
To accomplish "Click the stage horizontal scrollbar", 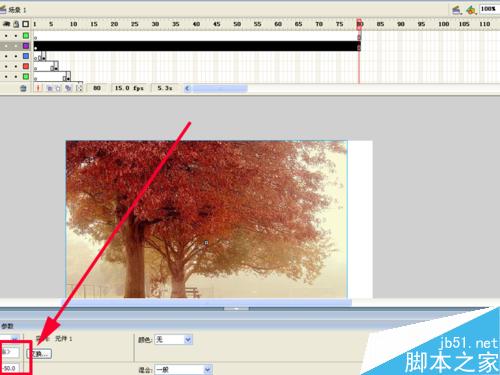I will (206, 303).
